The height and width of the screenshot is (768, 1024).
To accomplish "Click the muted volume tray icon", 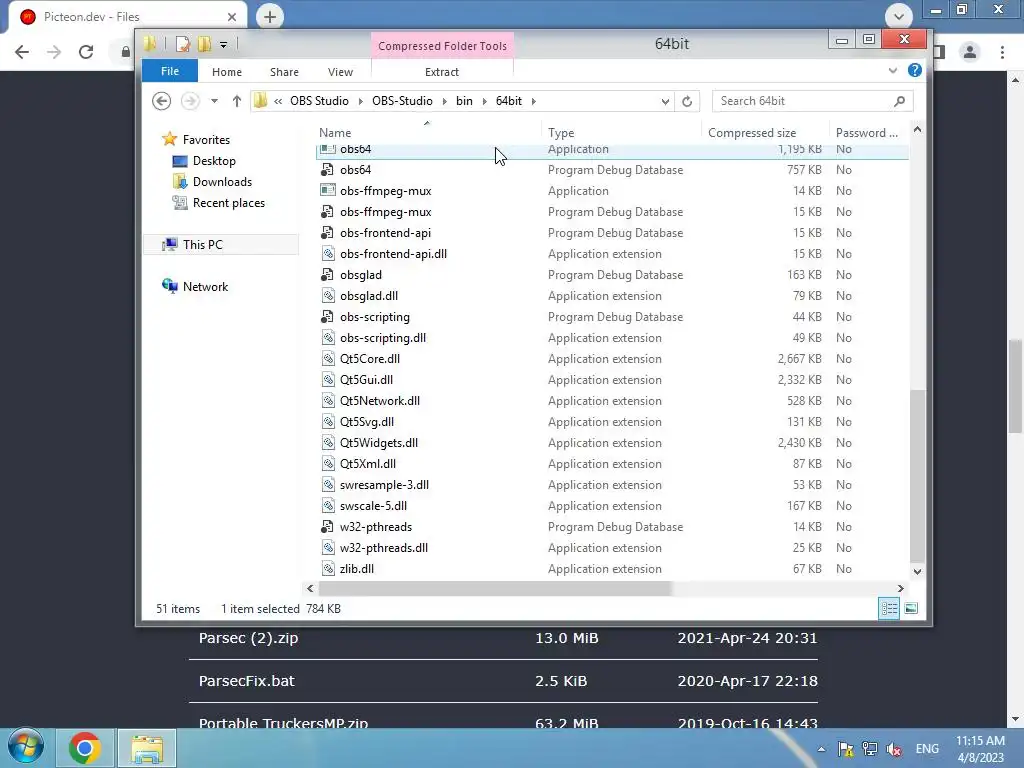I will coord(894,749).
